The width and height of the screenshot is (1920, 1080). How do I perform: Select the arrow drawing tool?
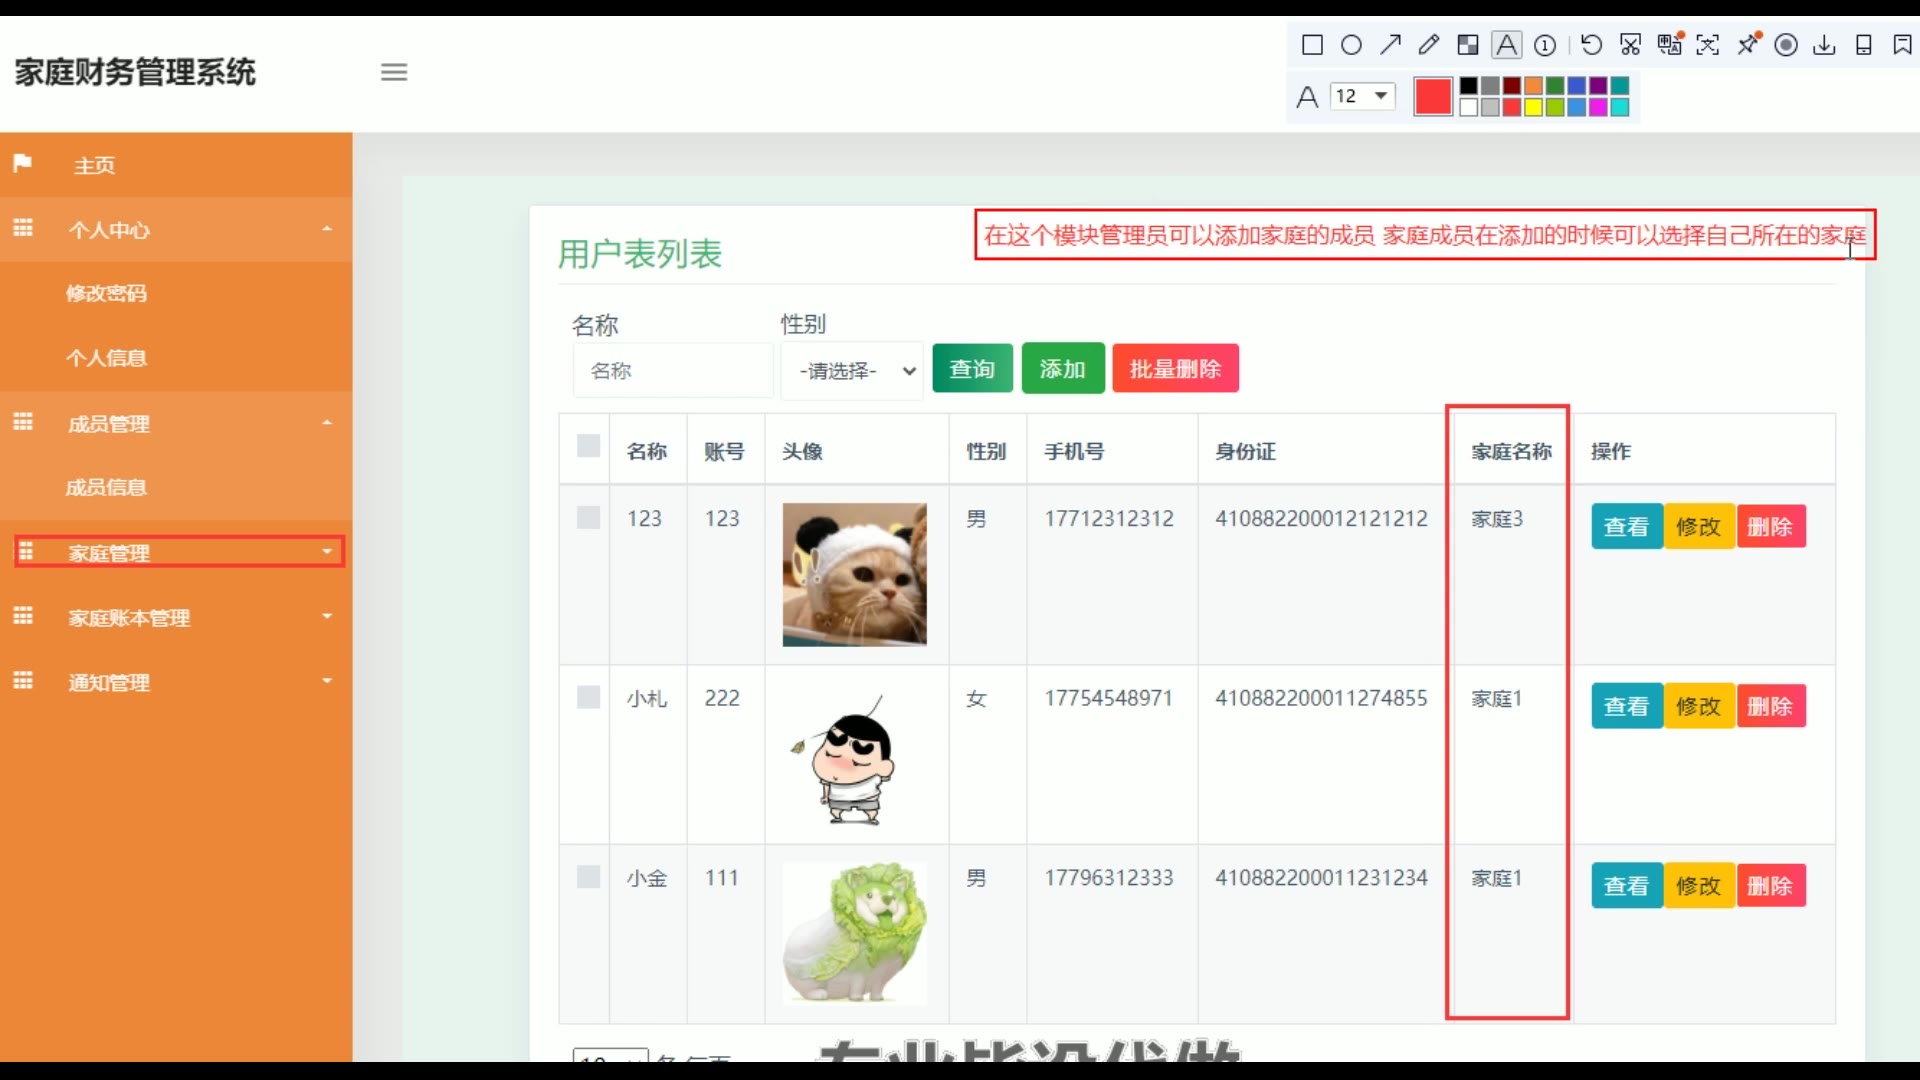click(x=1390, y=45)
